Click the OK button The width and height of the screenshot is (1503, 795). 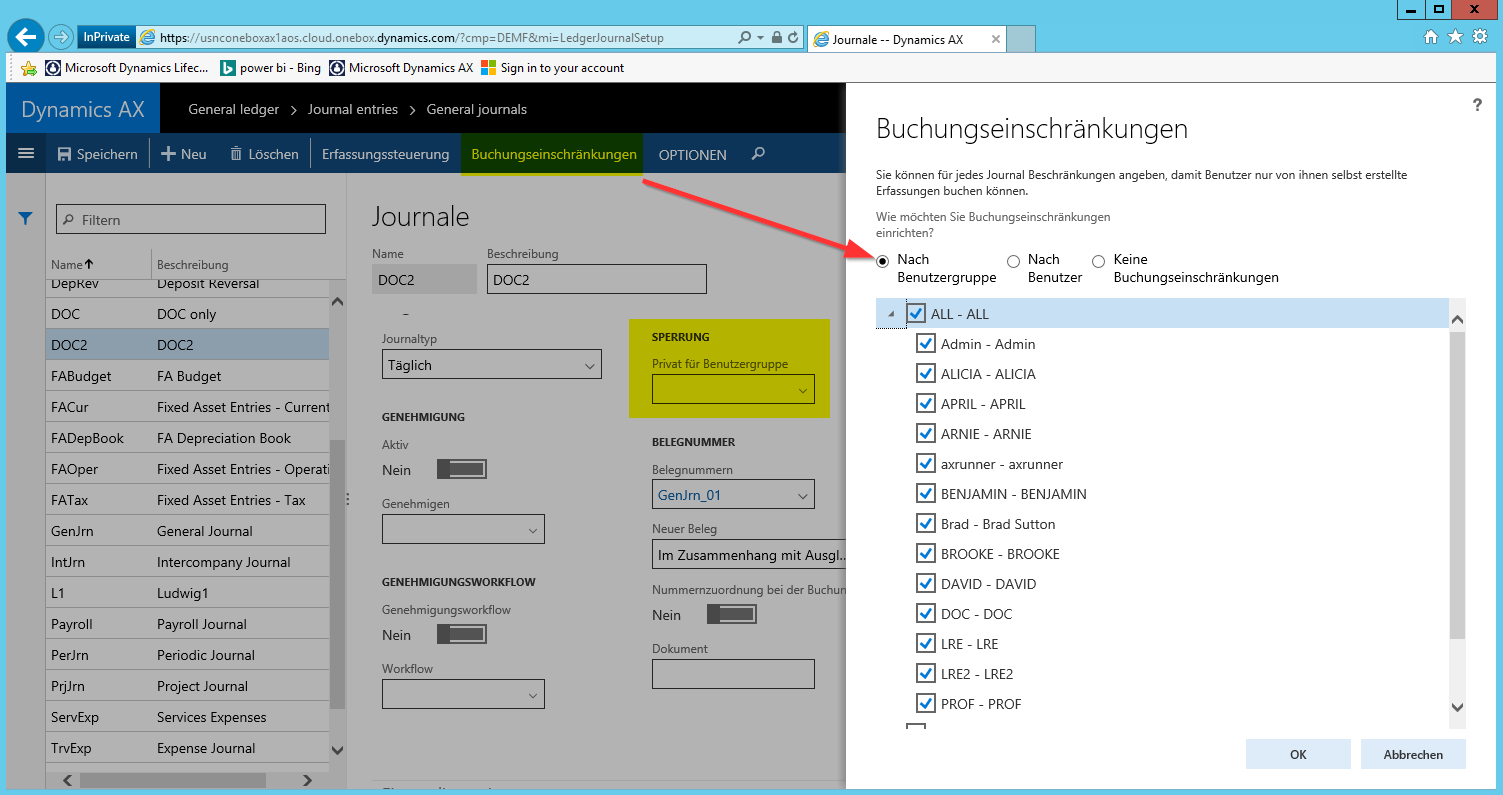pyautogui.click(x=1297, y=755)
